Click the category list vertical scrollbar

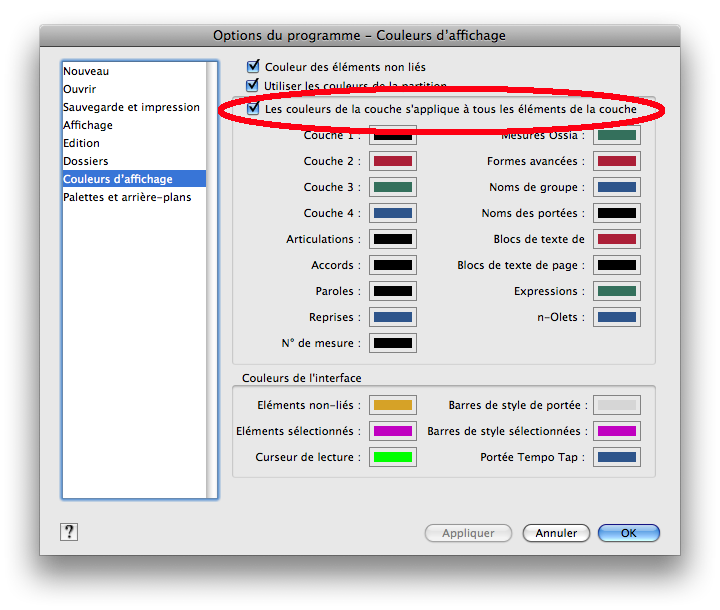tap(212, 280)
